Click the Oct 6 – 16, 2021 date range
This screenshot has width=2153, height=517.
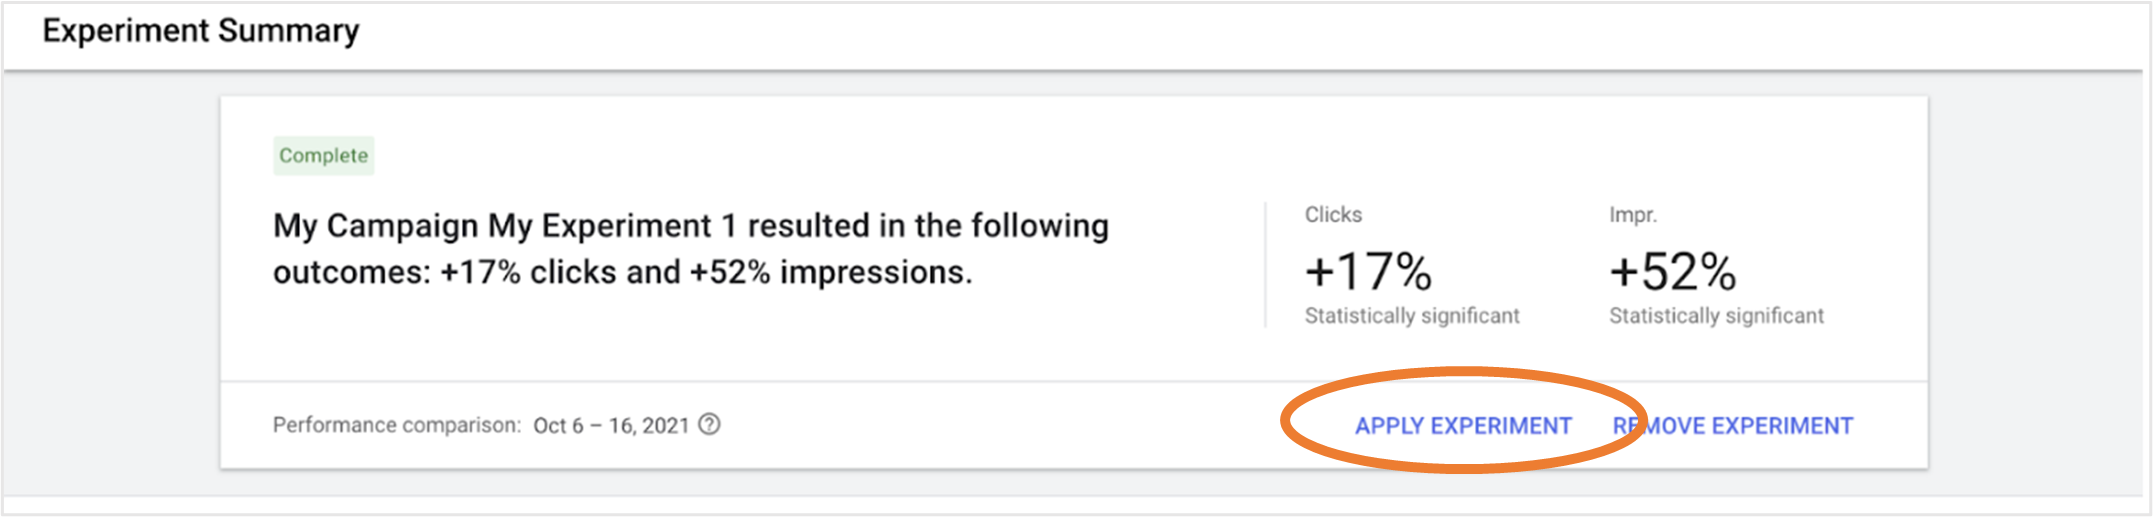point(611,426)
